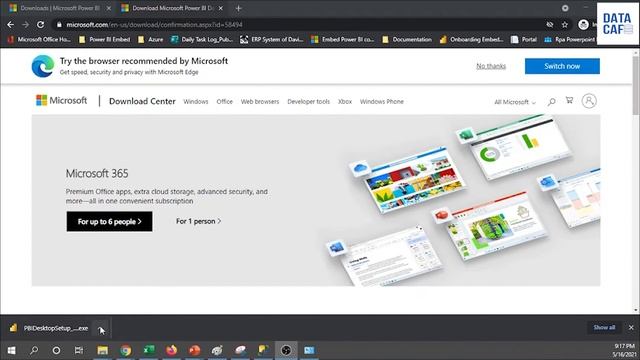Dismiss the Edge banner with No thanks
Image resolution: width=640 pixels, height=360 pixels.
point(491,66)
